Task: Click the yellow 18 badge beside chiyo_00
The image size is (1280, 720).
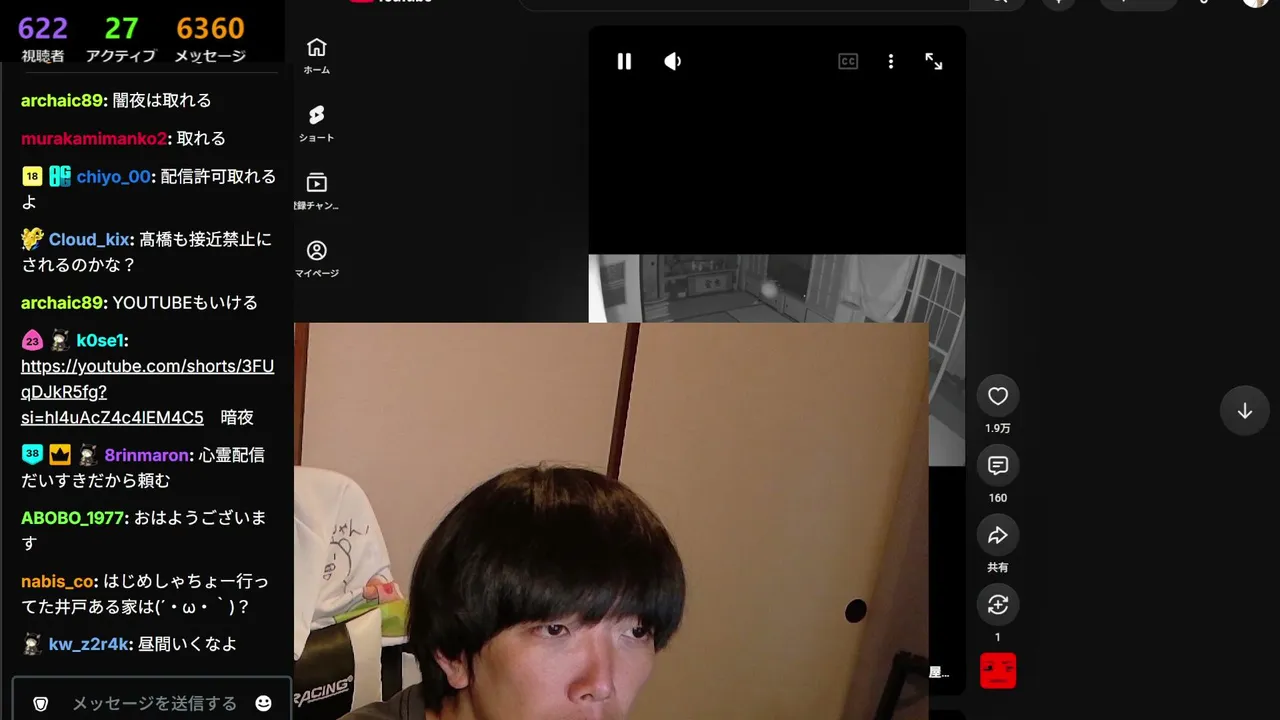Action: click(32, 177)
